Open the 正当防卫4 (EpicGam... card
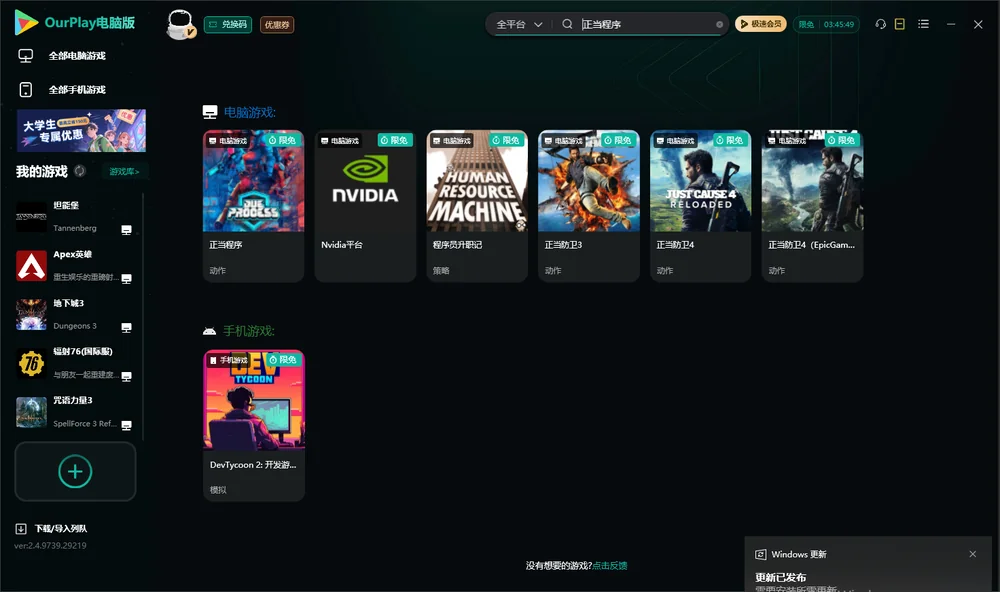1000x592 pixels. coord(812,205)
